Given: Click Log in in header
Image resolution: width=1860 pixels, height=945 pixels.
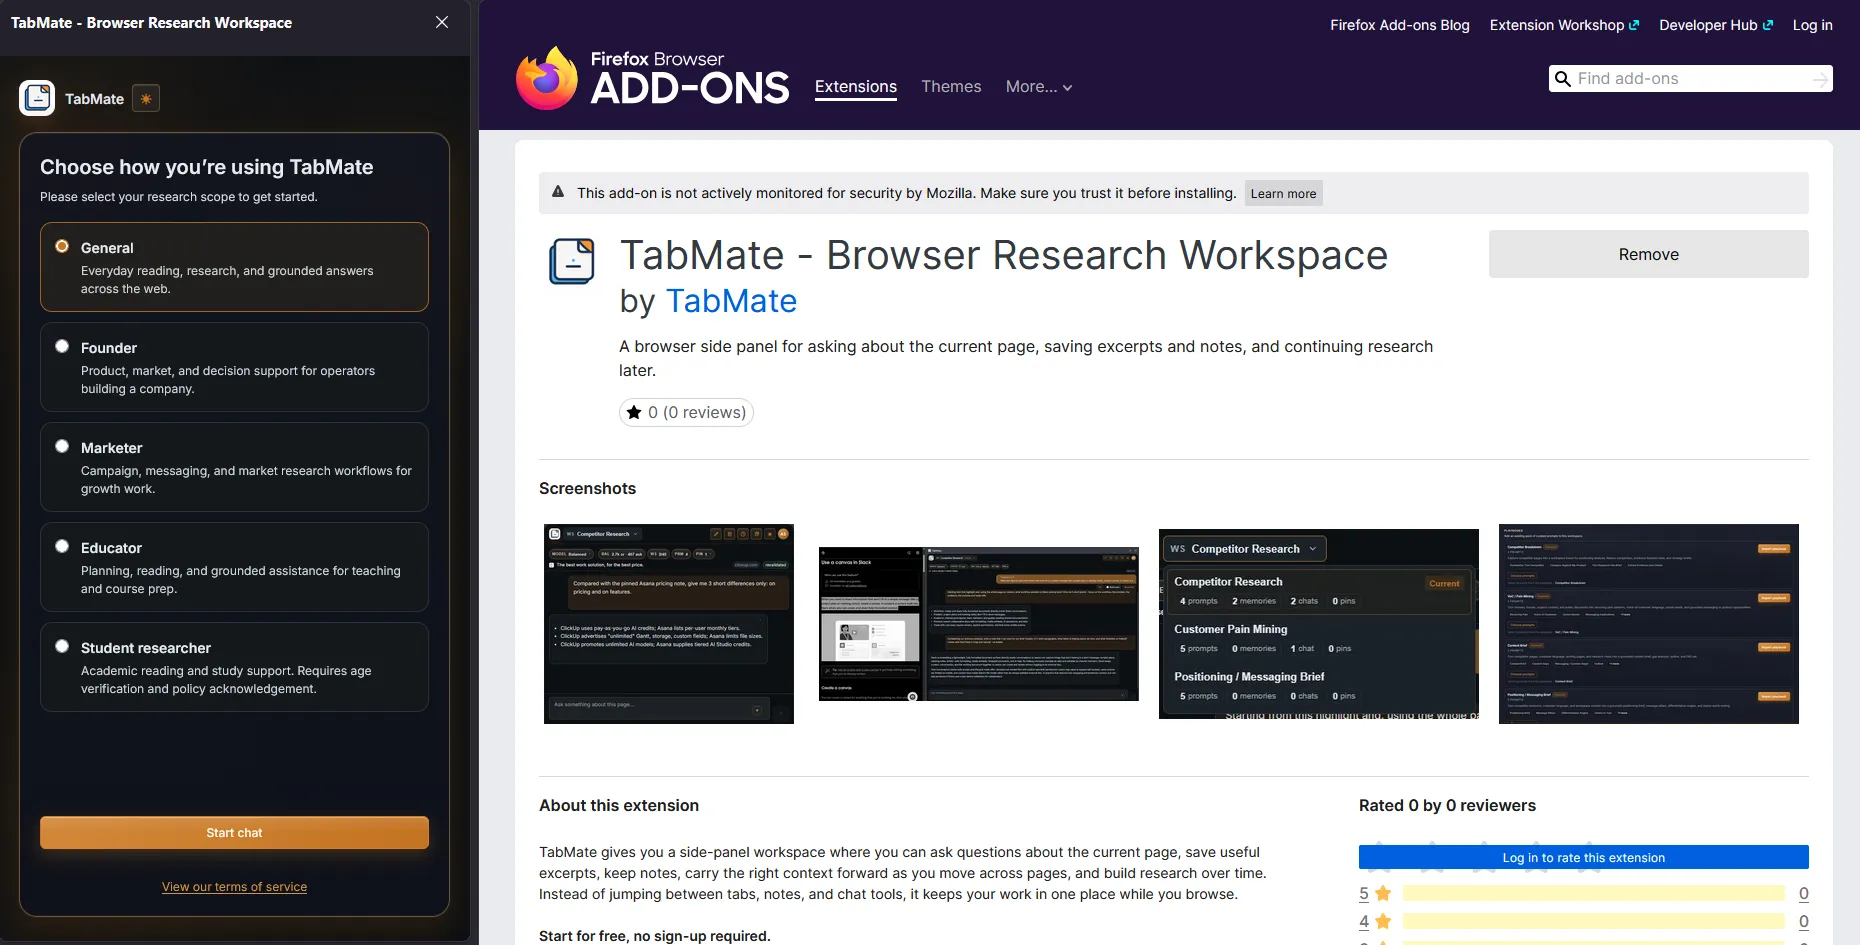Looking at the screenshot, I should coord(1812,25).
